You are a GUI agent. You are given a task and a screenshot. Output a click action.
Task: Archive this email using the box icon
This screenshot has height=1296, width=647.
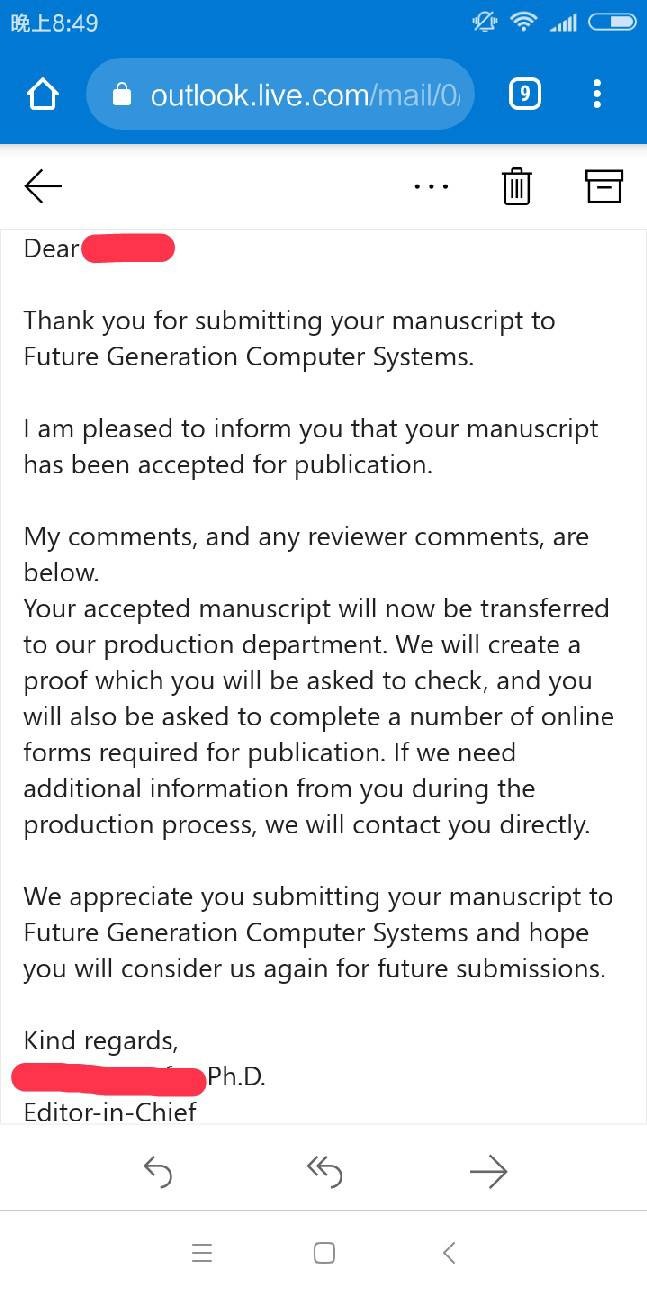coord(603,186)
